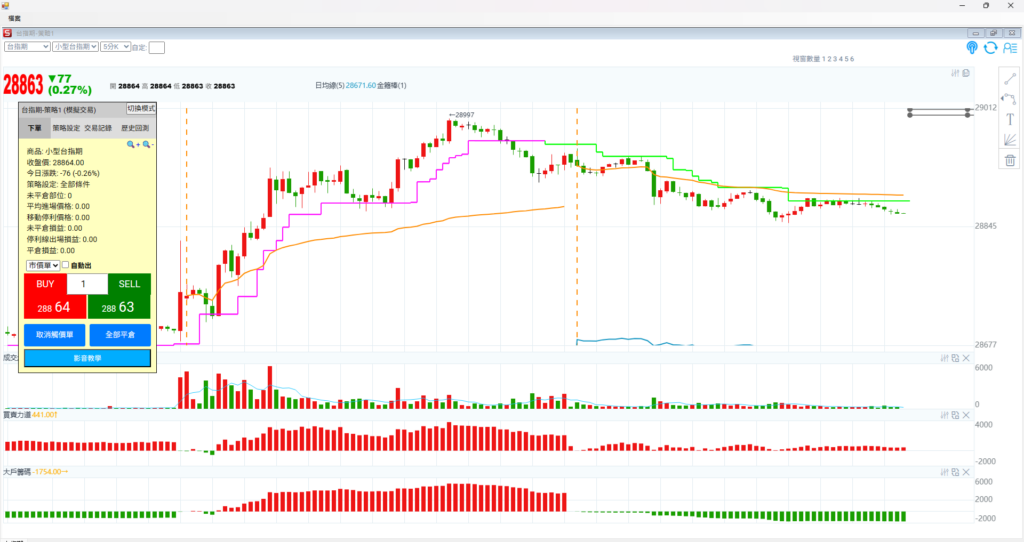
Task: Click the blue refresh icon
Action: [990, 47]
